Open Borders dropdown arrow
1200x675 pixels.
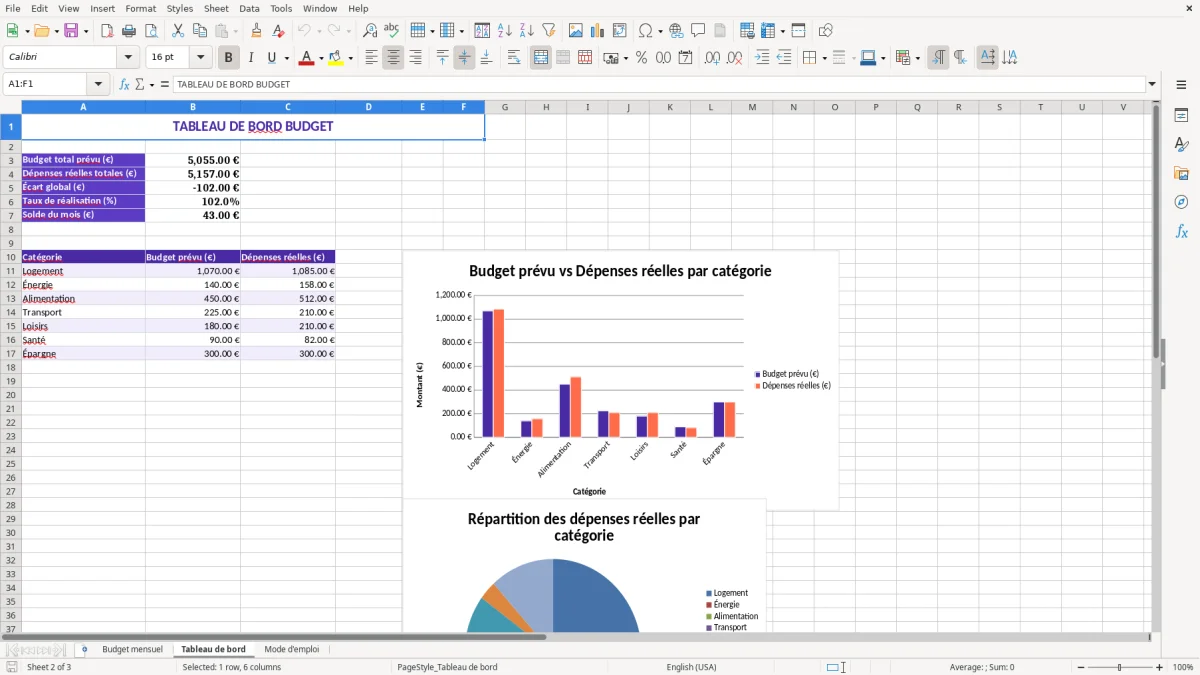(823, 59)
